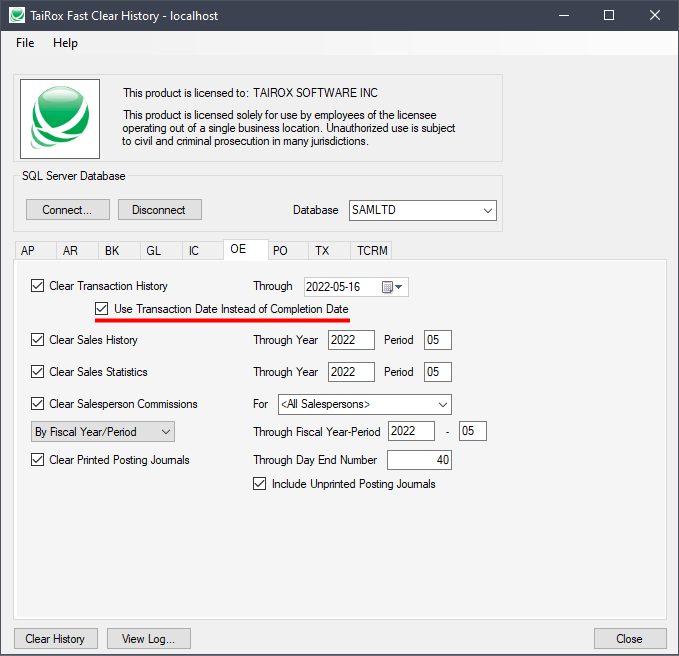Click the Clear Sales History period field
The image size is (679, 656).
coord(437,340)
